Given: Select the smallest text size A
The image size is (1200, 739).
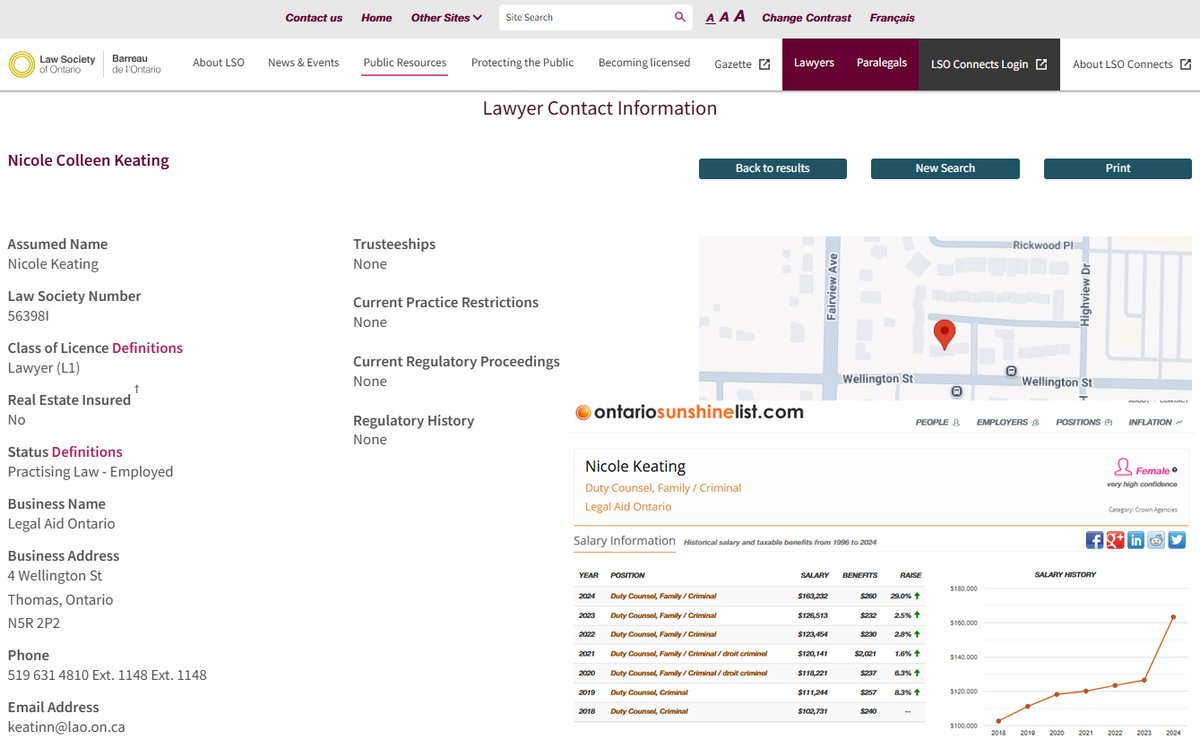Looking at the screenshot, I should point(710,18).
